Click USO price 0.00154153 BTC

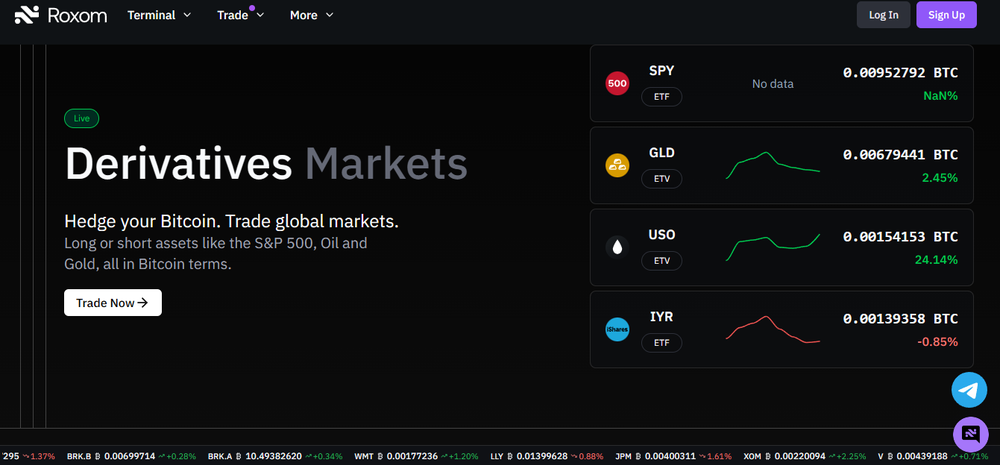pos(901,237)
